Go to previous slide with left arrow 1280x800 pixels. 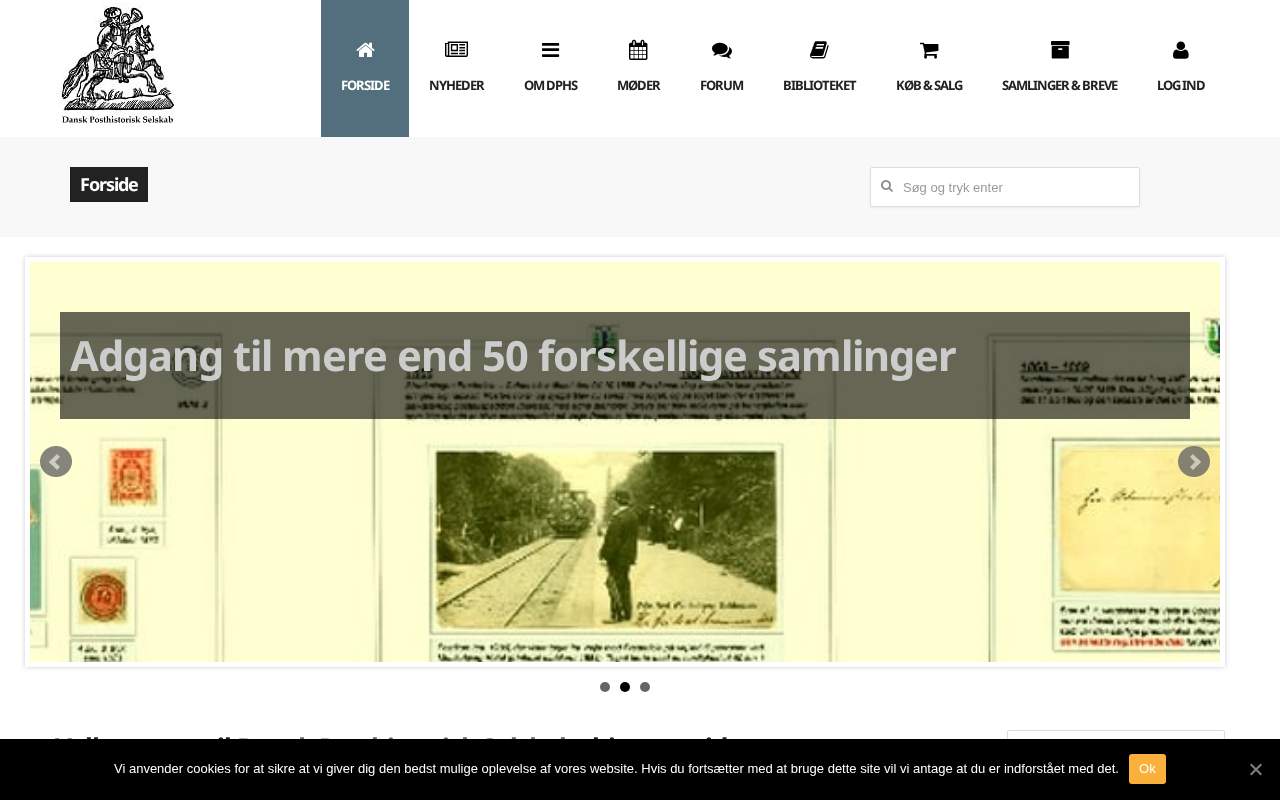[56, 462]
